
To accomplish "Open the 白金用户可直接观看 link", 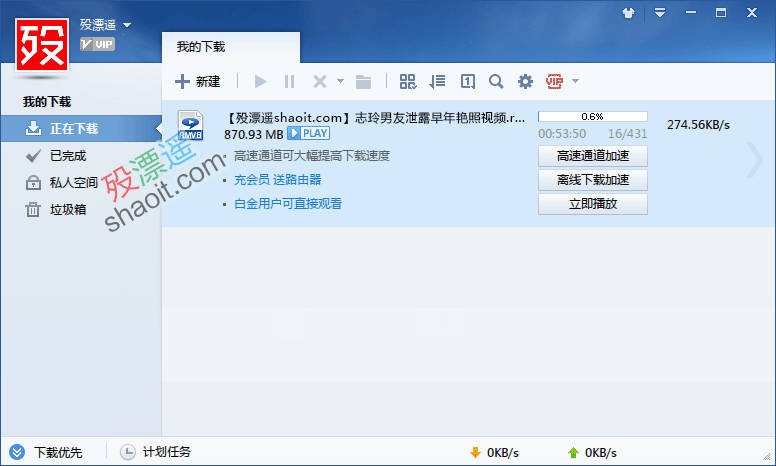I will point(288,203).
